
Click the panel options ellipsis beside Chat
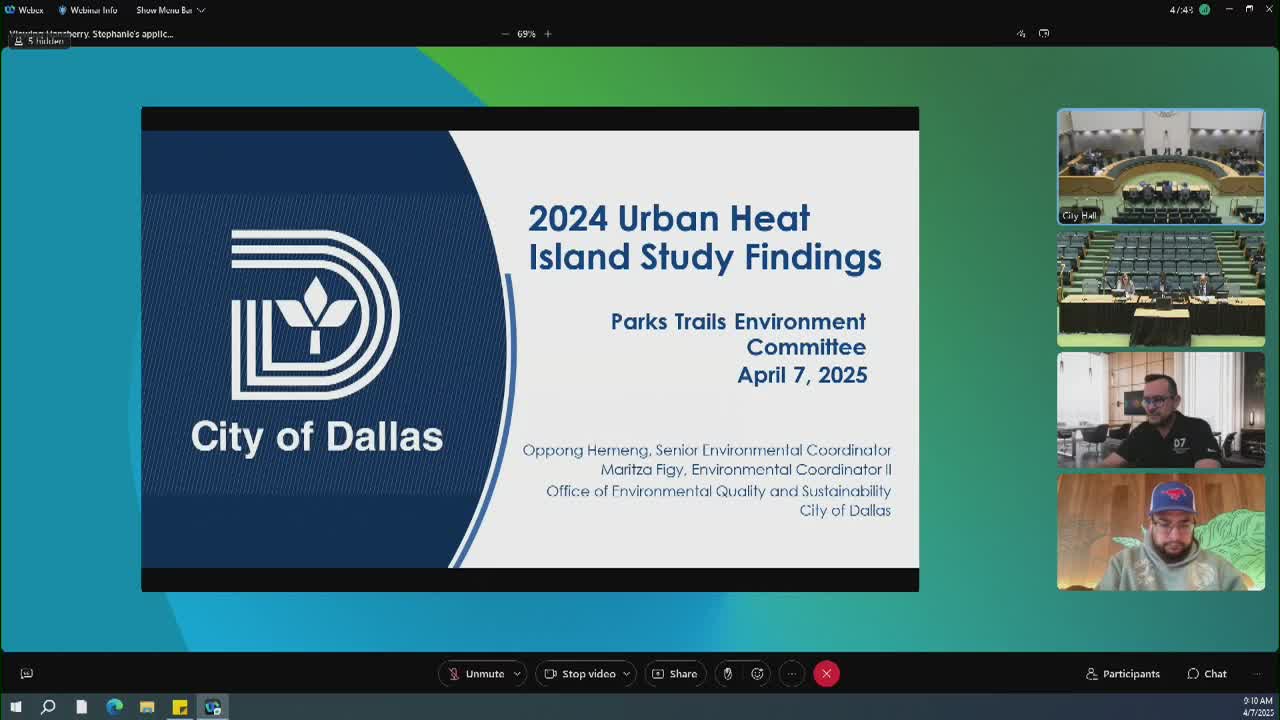tap(1256, 673)
